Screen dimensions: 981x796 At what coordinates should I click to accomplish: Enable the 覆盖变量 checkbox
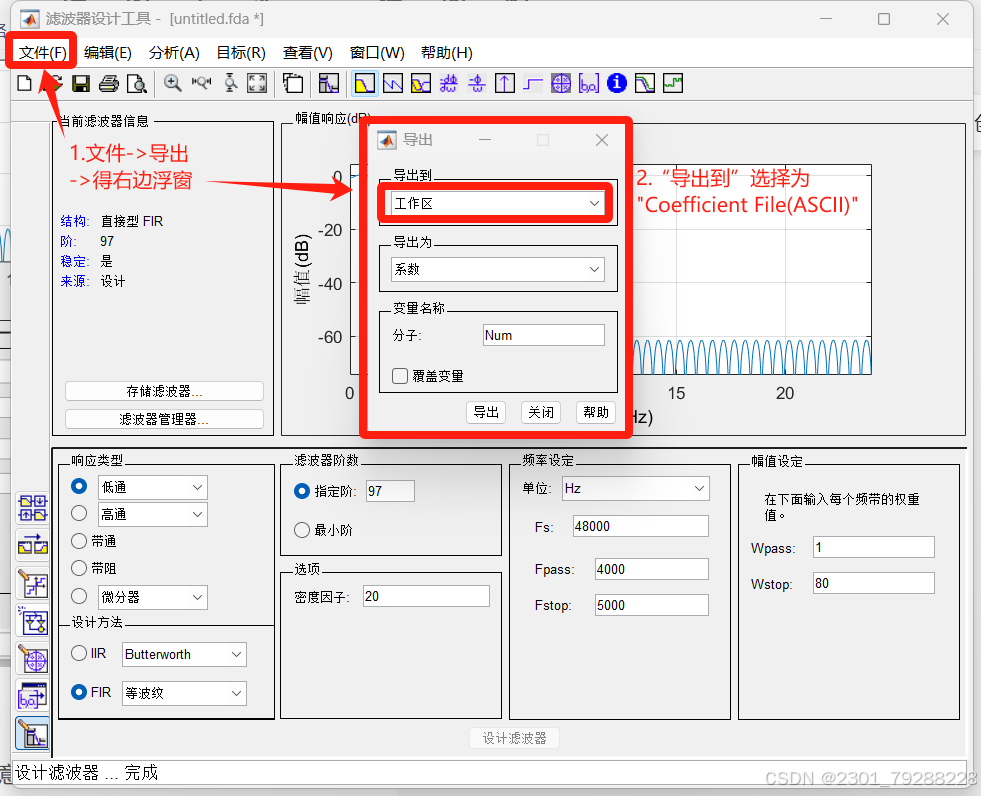[400, 376]
